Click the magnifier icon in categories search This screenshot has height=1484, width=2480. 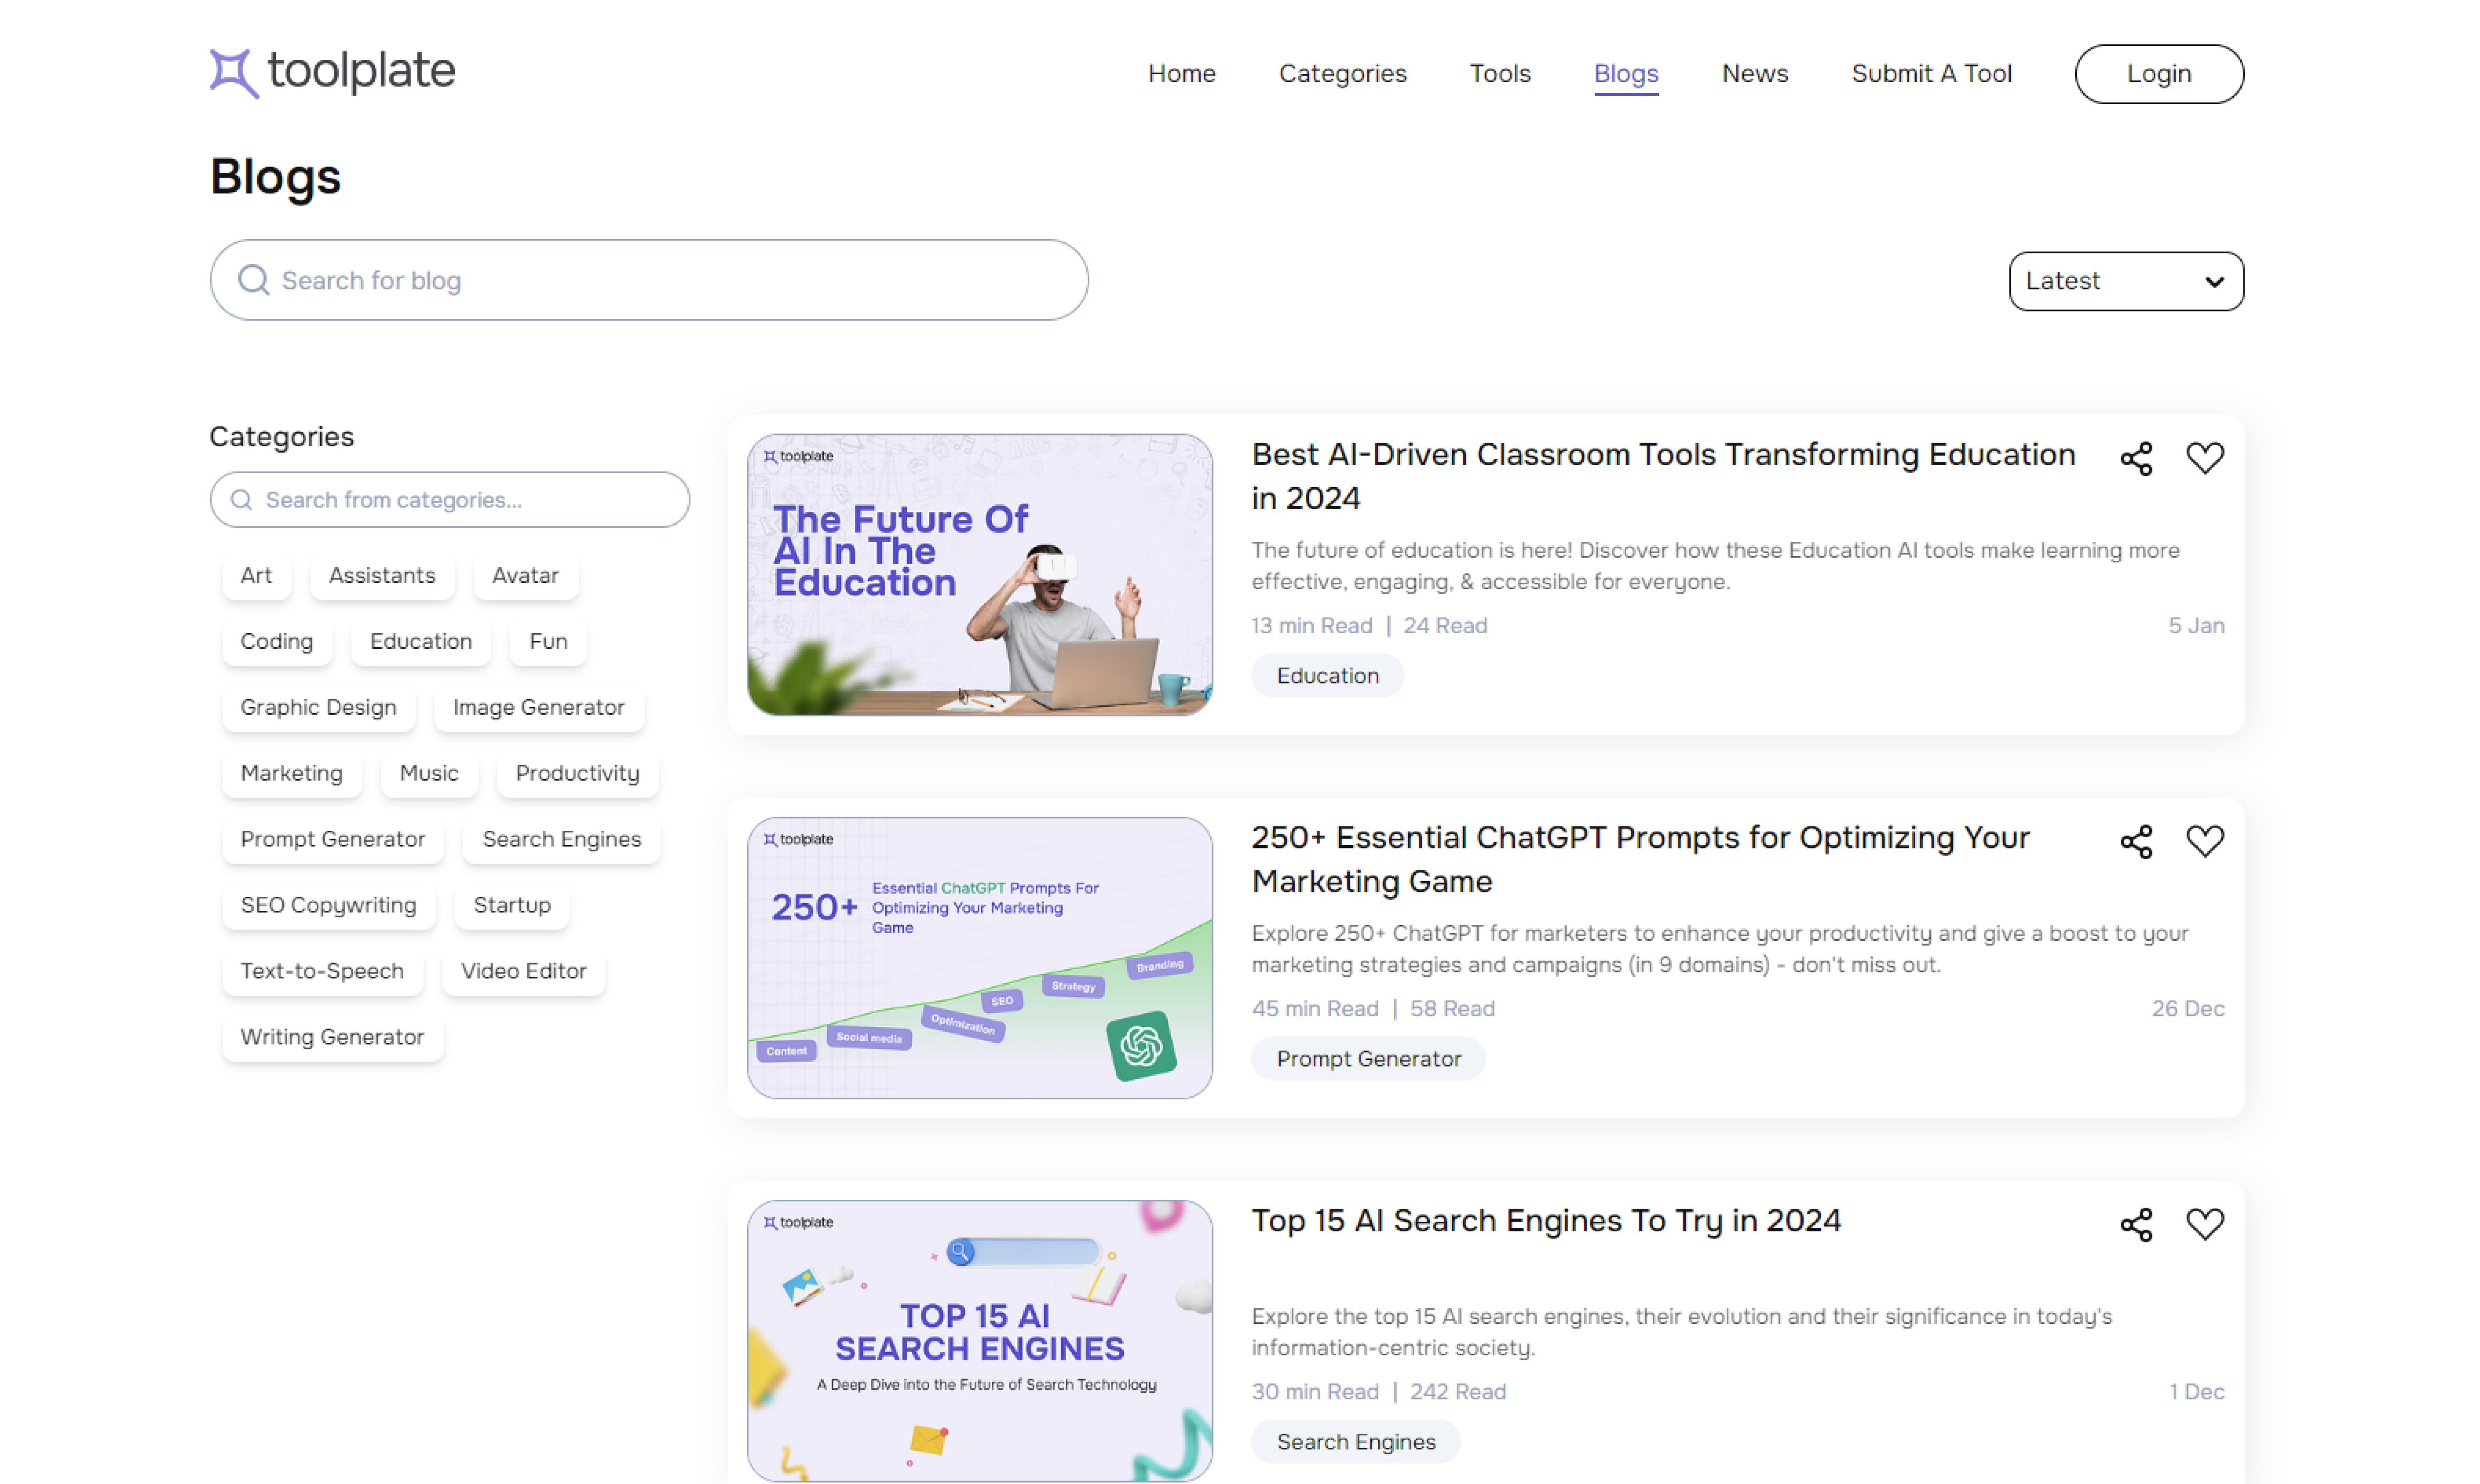point(241,500)
